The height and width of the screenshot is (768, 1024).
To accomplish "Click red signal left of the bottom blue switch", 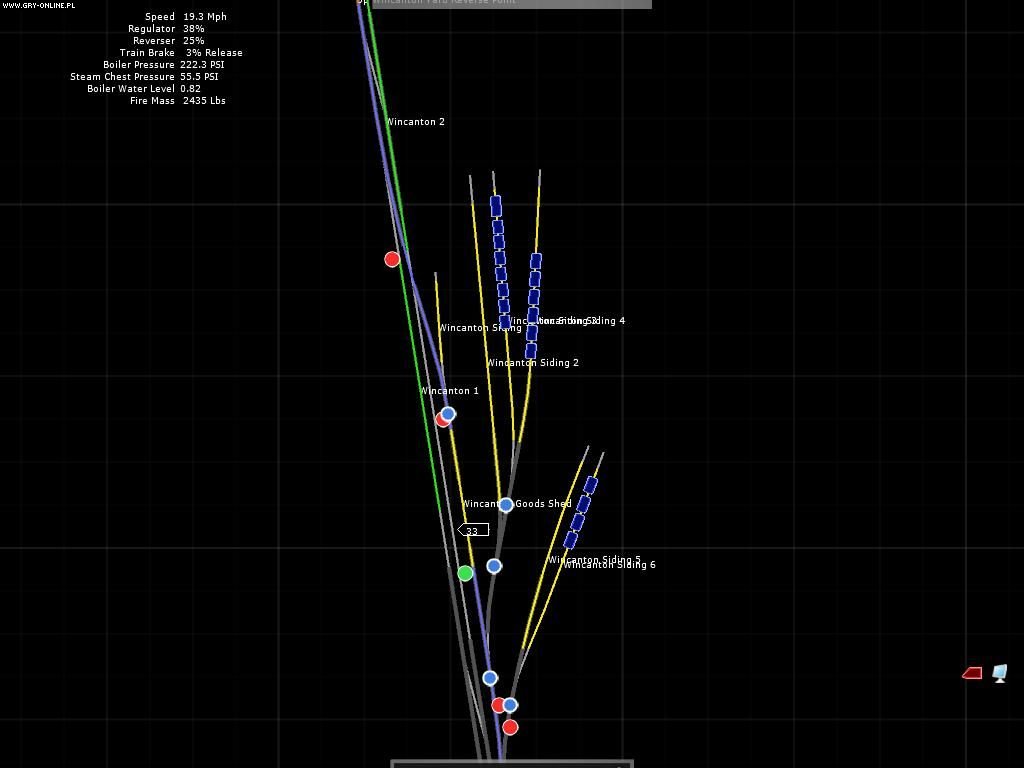I will 498,705.
